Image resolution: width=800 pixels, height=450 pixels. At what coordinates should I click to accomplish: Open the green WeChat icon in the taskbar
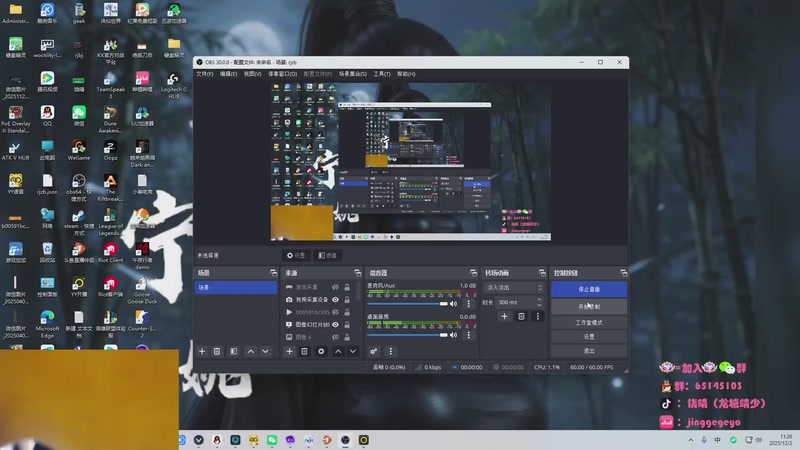(272, 440)
